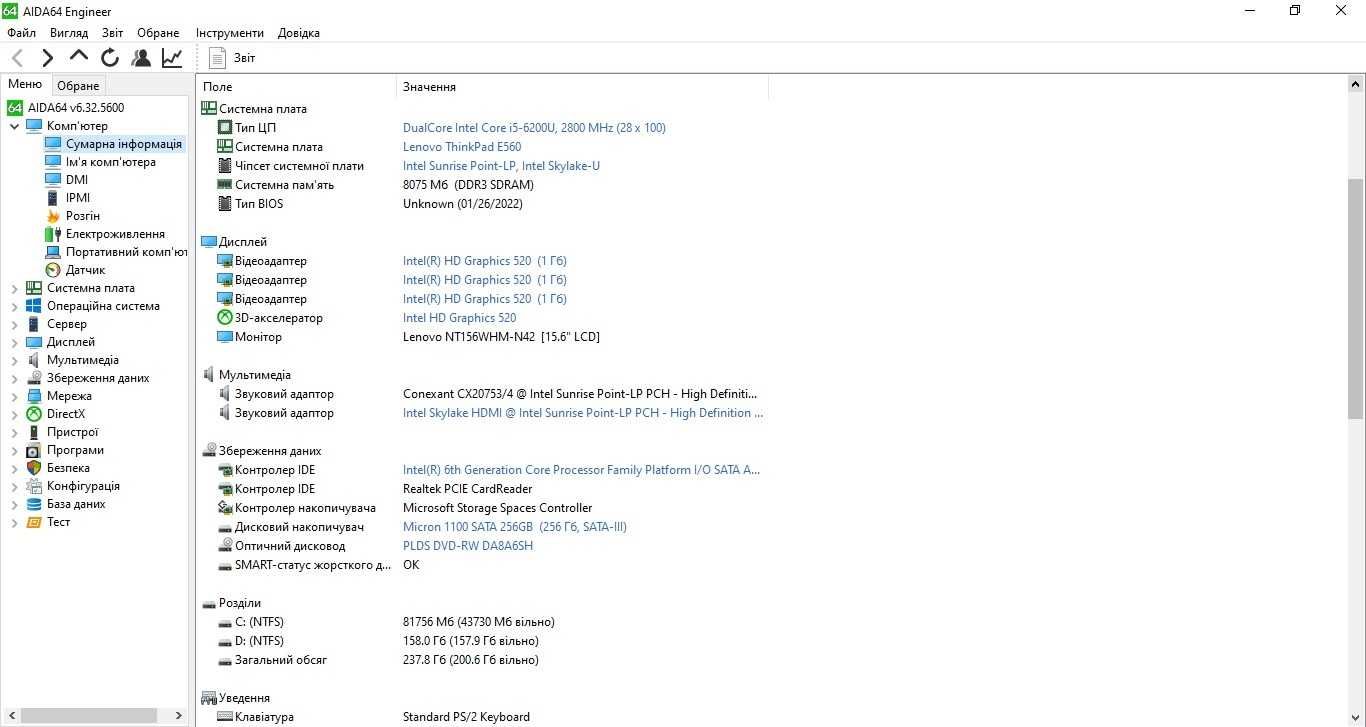This screenshot has height=727, width=1366.
Task: Expand the Системна плата tree node
Action: tap(14, 288)
